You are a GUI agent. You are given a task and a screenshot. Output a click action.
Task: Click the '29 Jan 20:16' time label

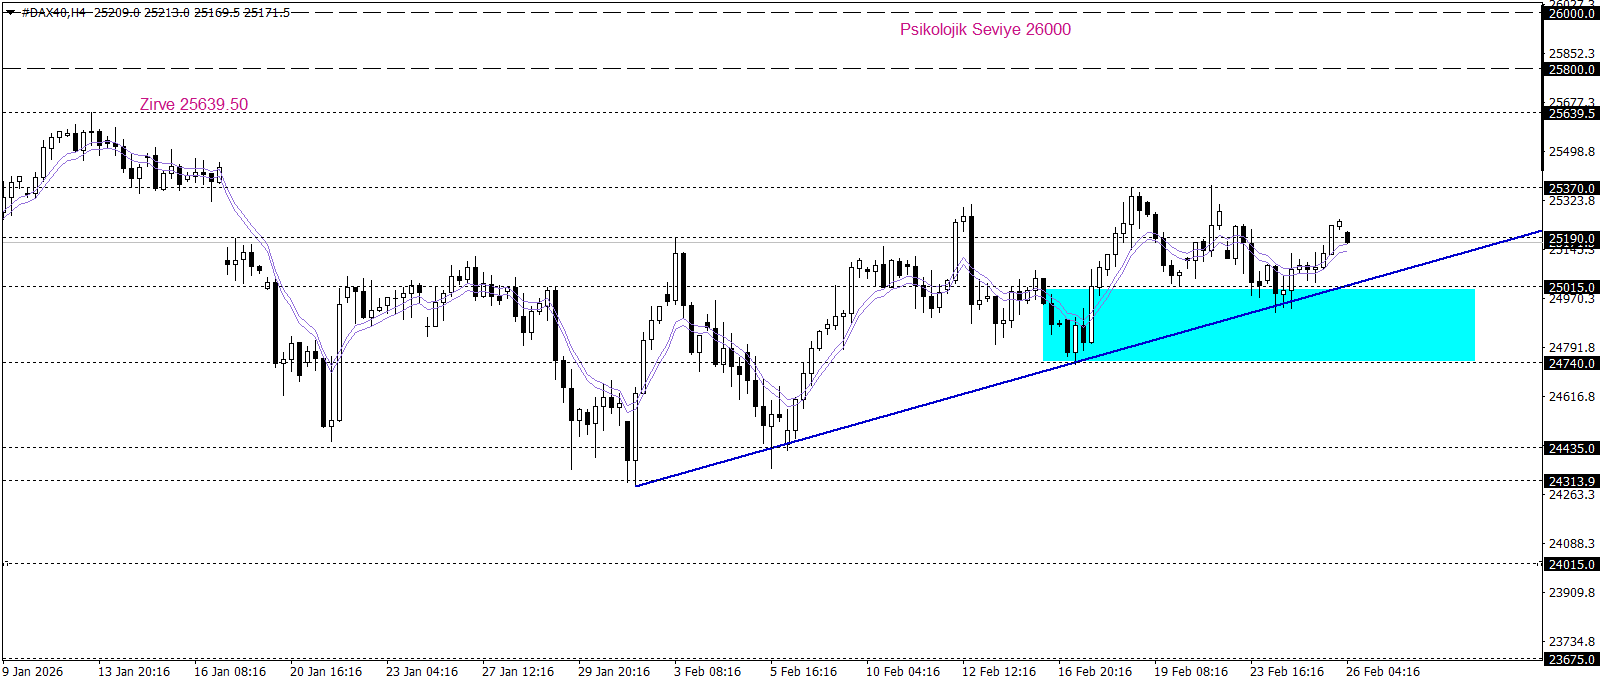(x=614, y=672)
